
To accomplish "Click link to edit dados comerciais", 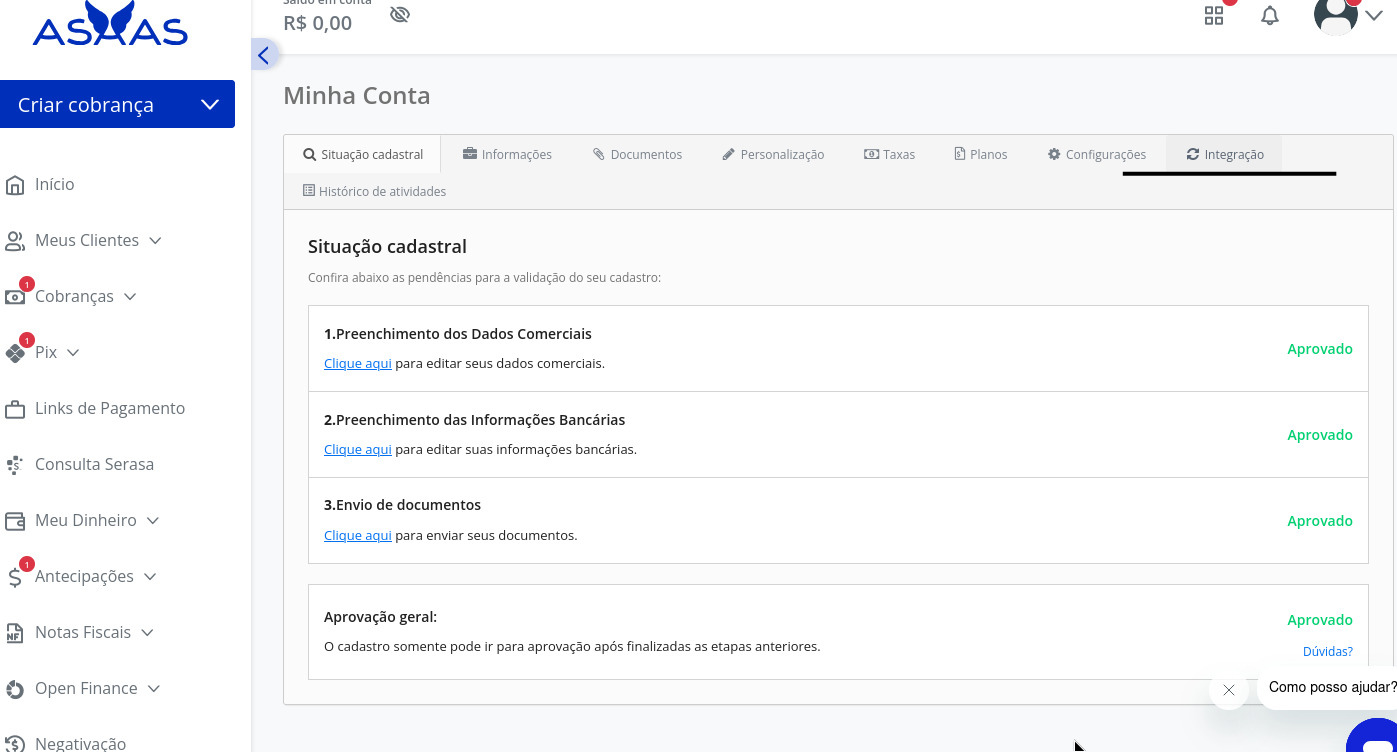I will [357, 364].
